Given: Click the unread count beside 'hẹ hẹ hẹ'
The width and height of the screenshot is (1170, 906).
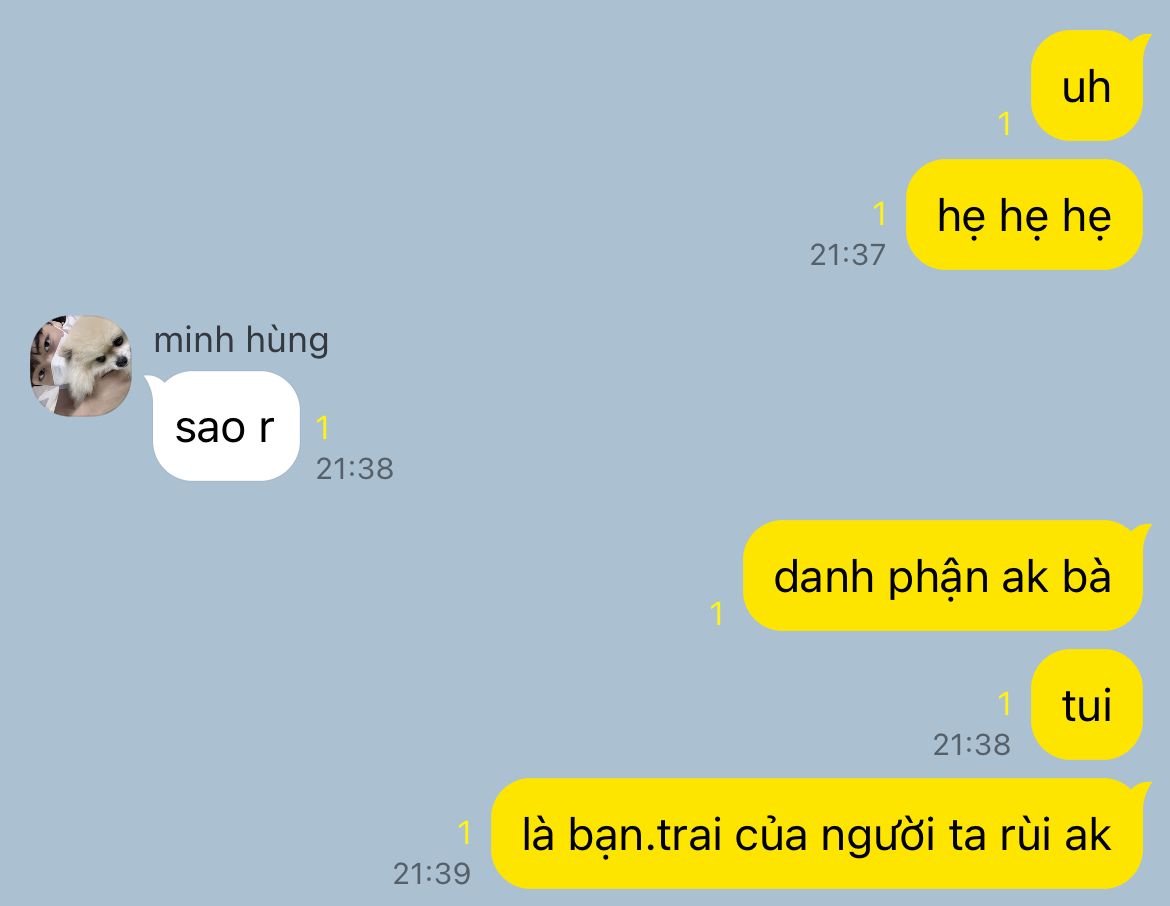Looking at the screenshot, I should (x=880, y=213).
